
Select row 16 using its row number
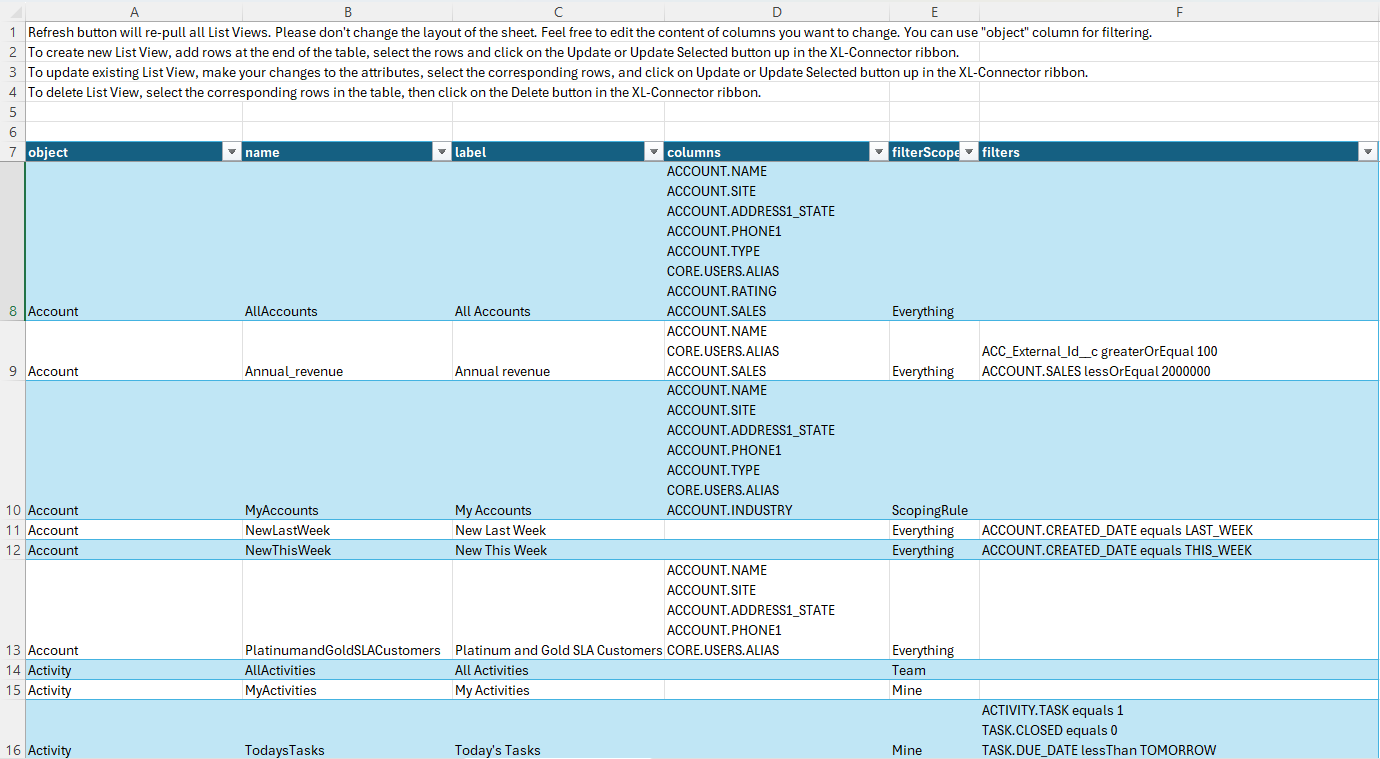12,750
